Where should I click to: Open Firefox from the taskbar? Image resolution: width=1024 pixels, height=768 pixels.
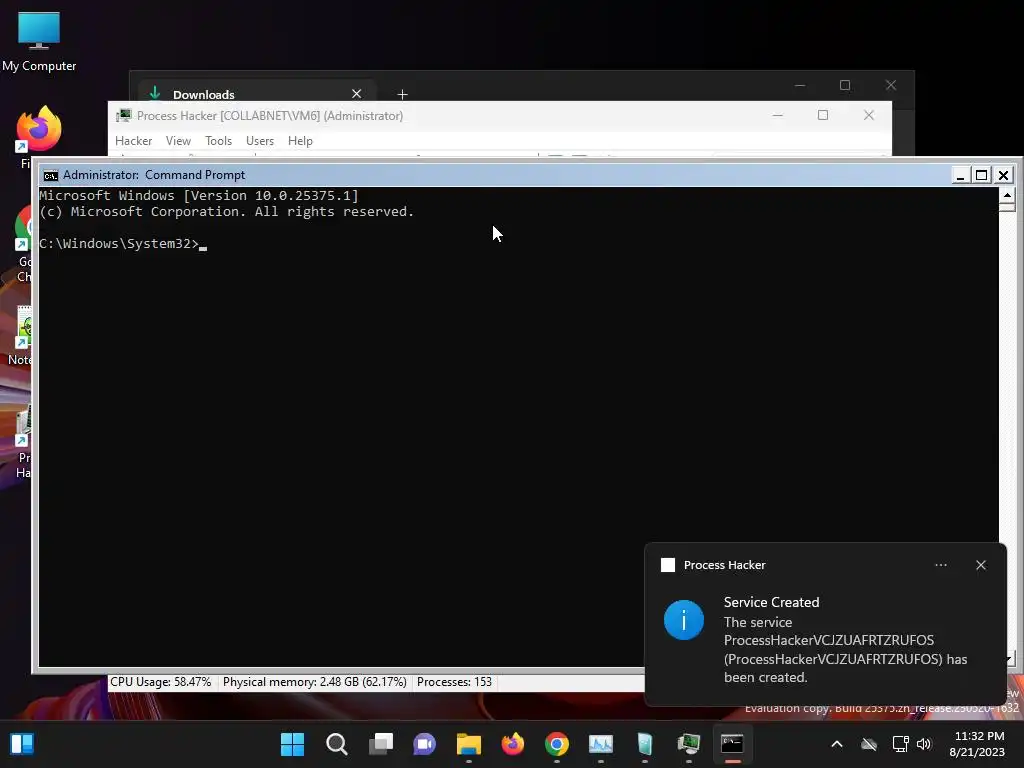(x=513, y=744)
